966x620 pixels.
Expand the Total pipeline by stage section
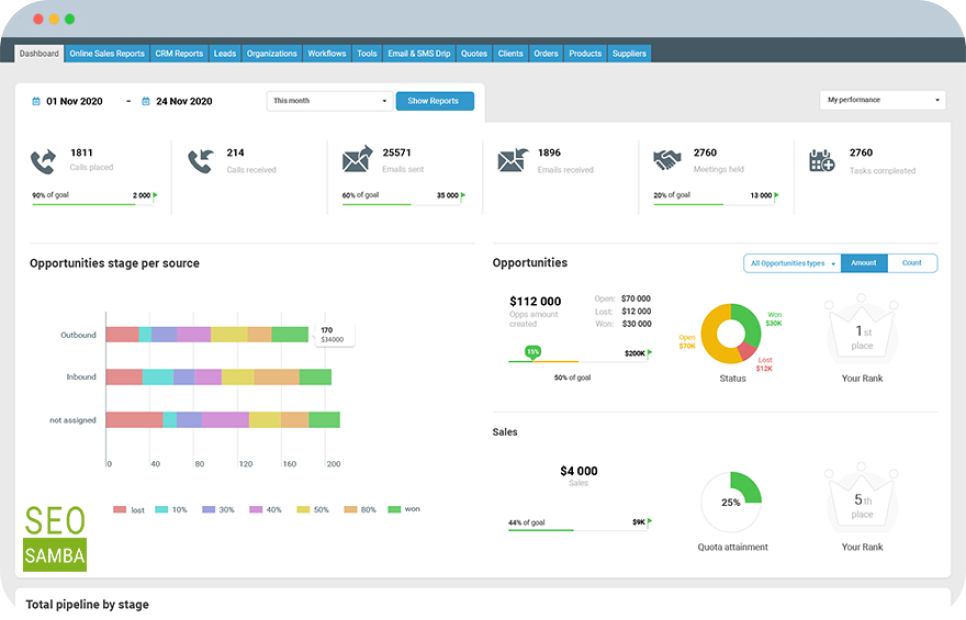[89, 604]
